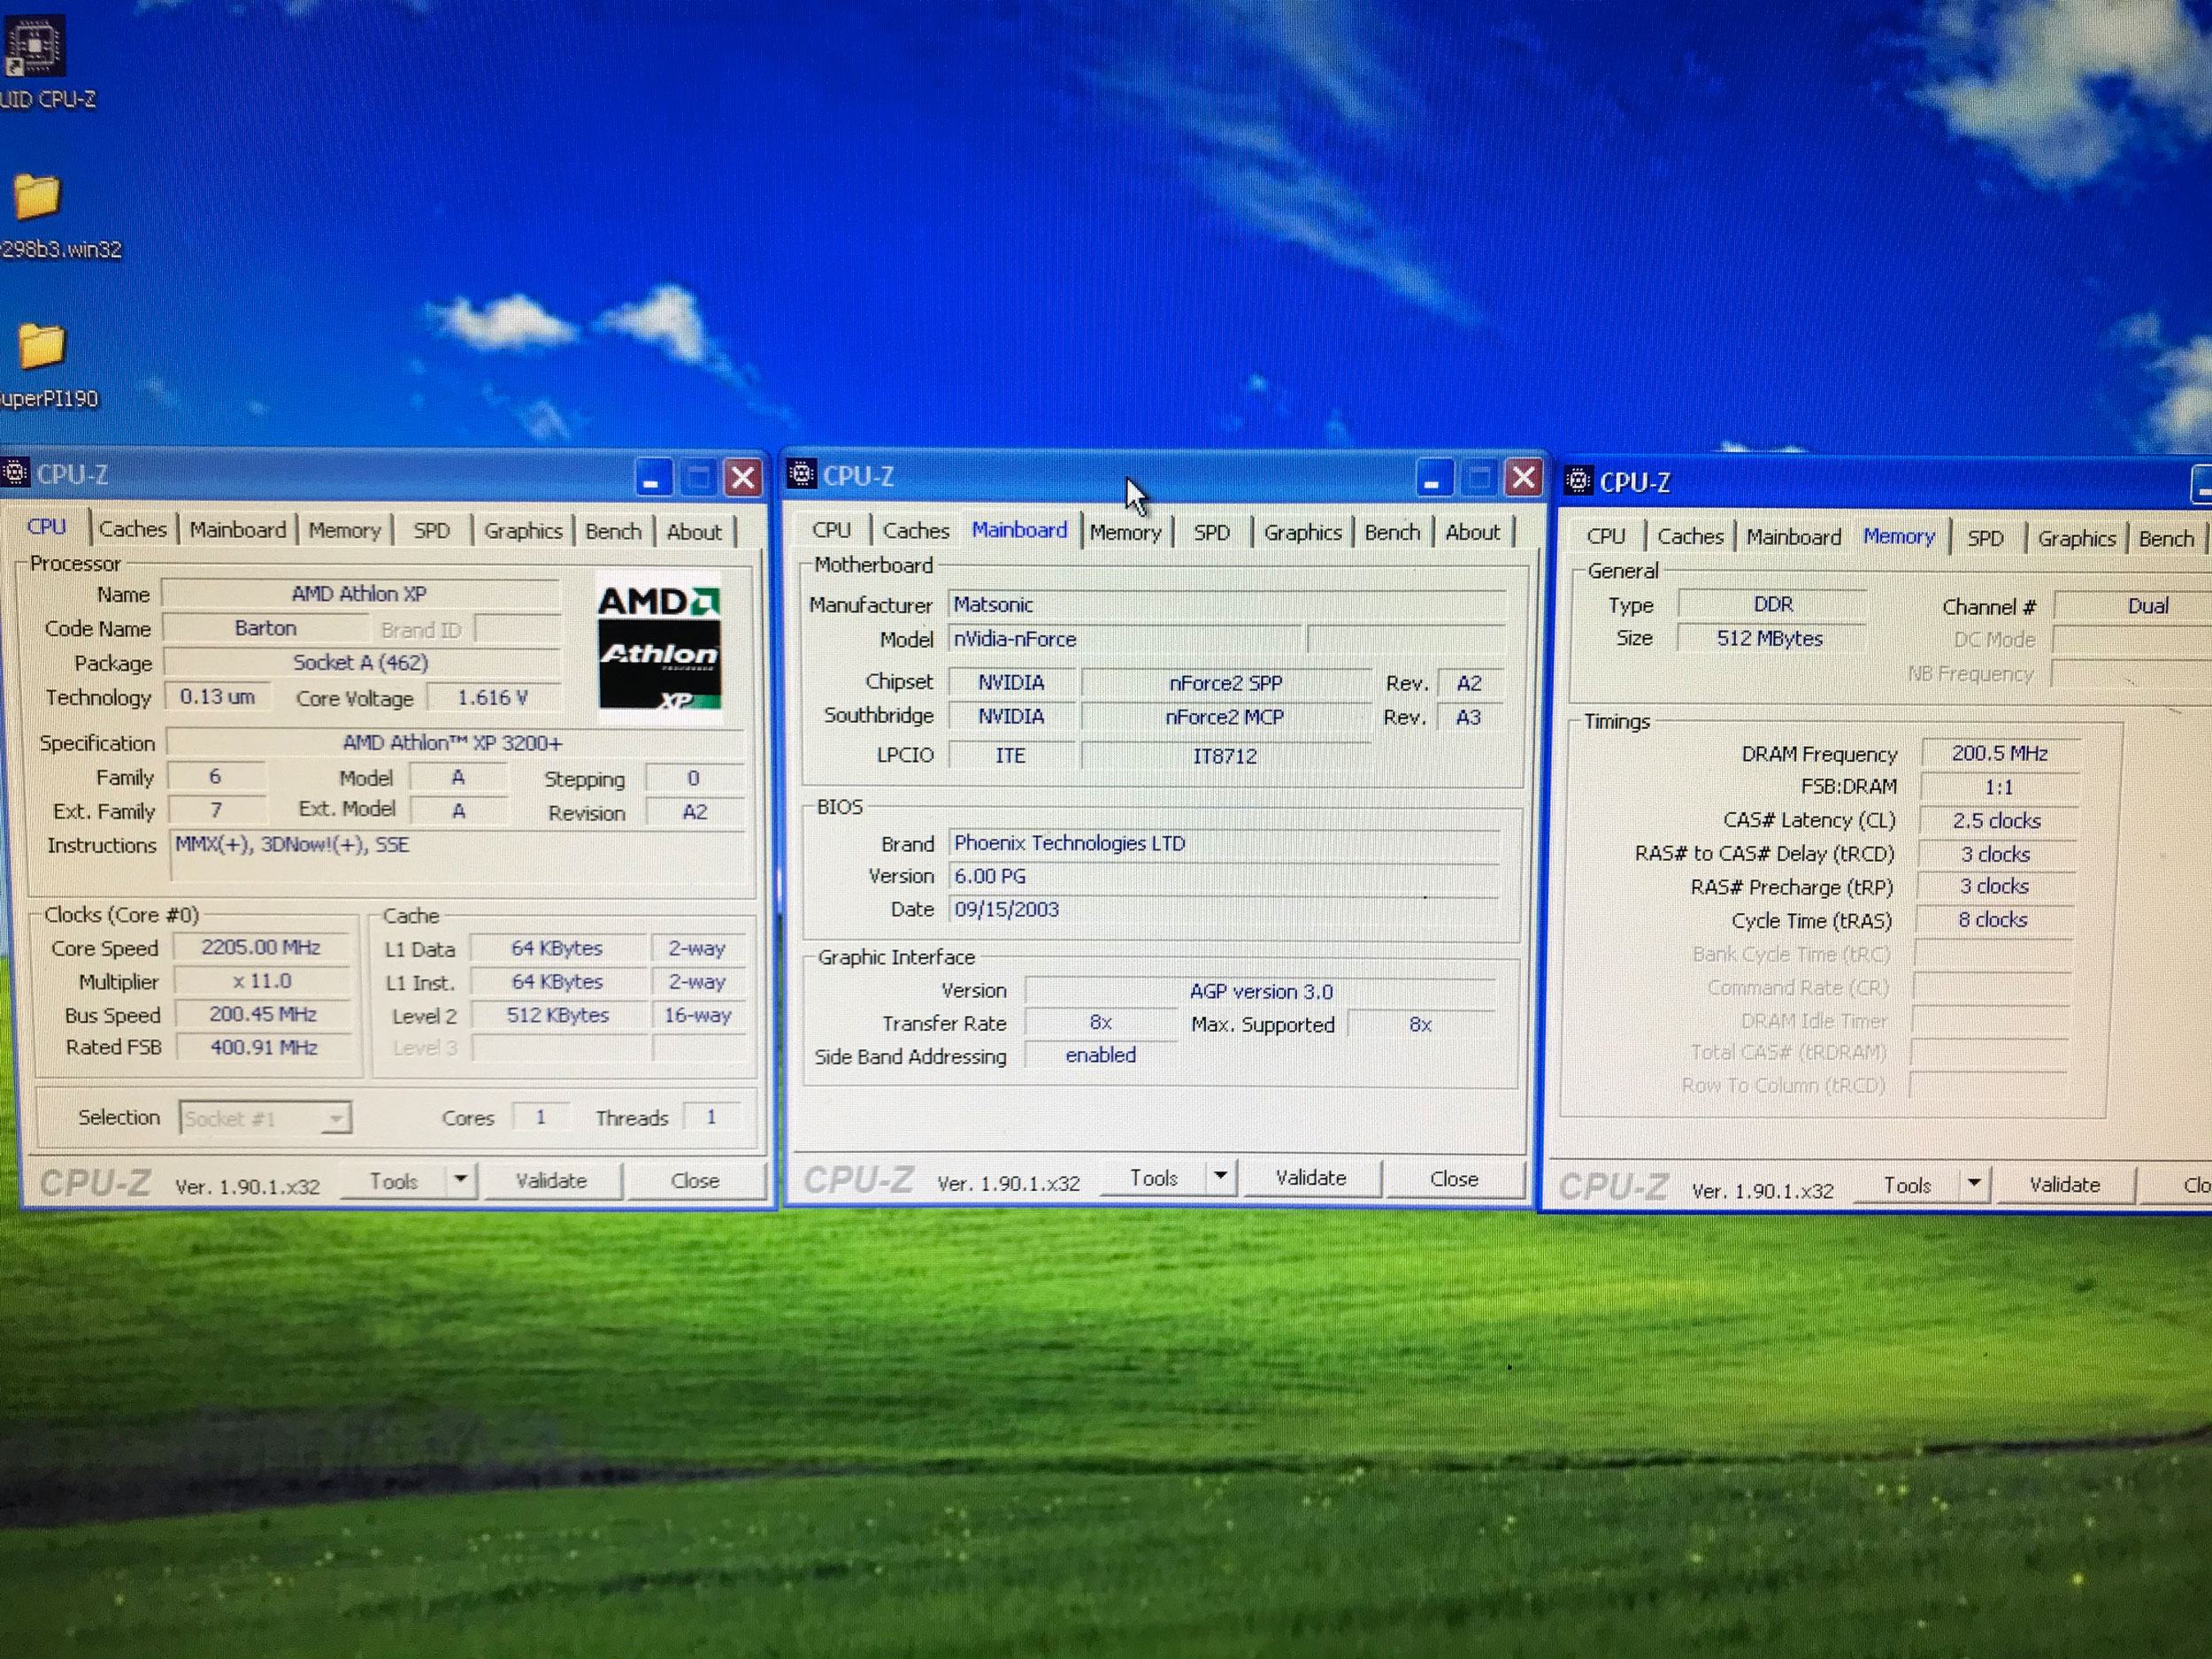
Task: Expand Tools dropdown arrow in left window
Action: pyautogui.click(x=460, y=1180)
